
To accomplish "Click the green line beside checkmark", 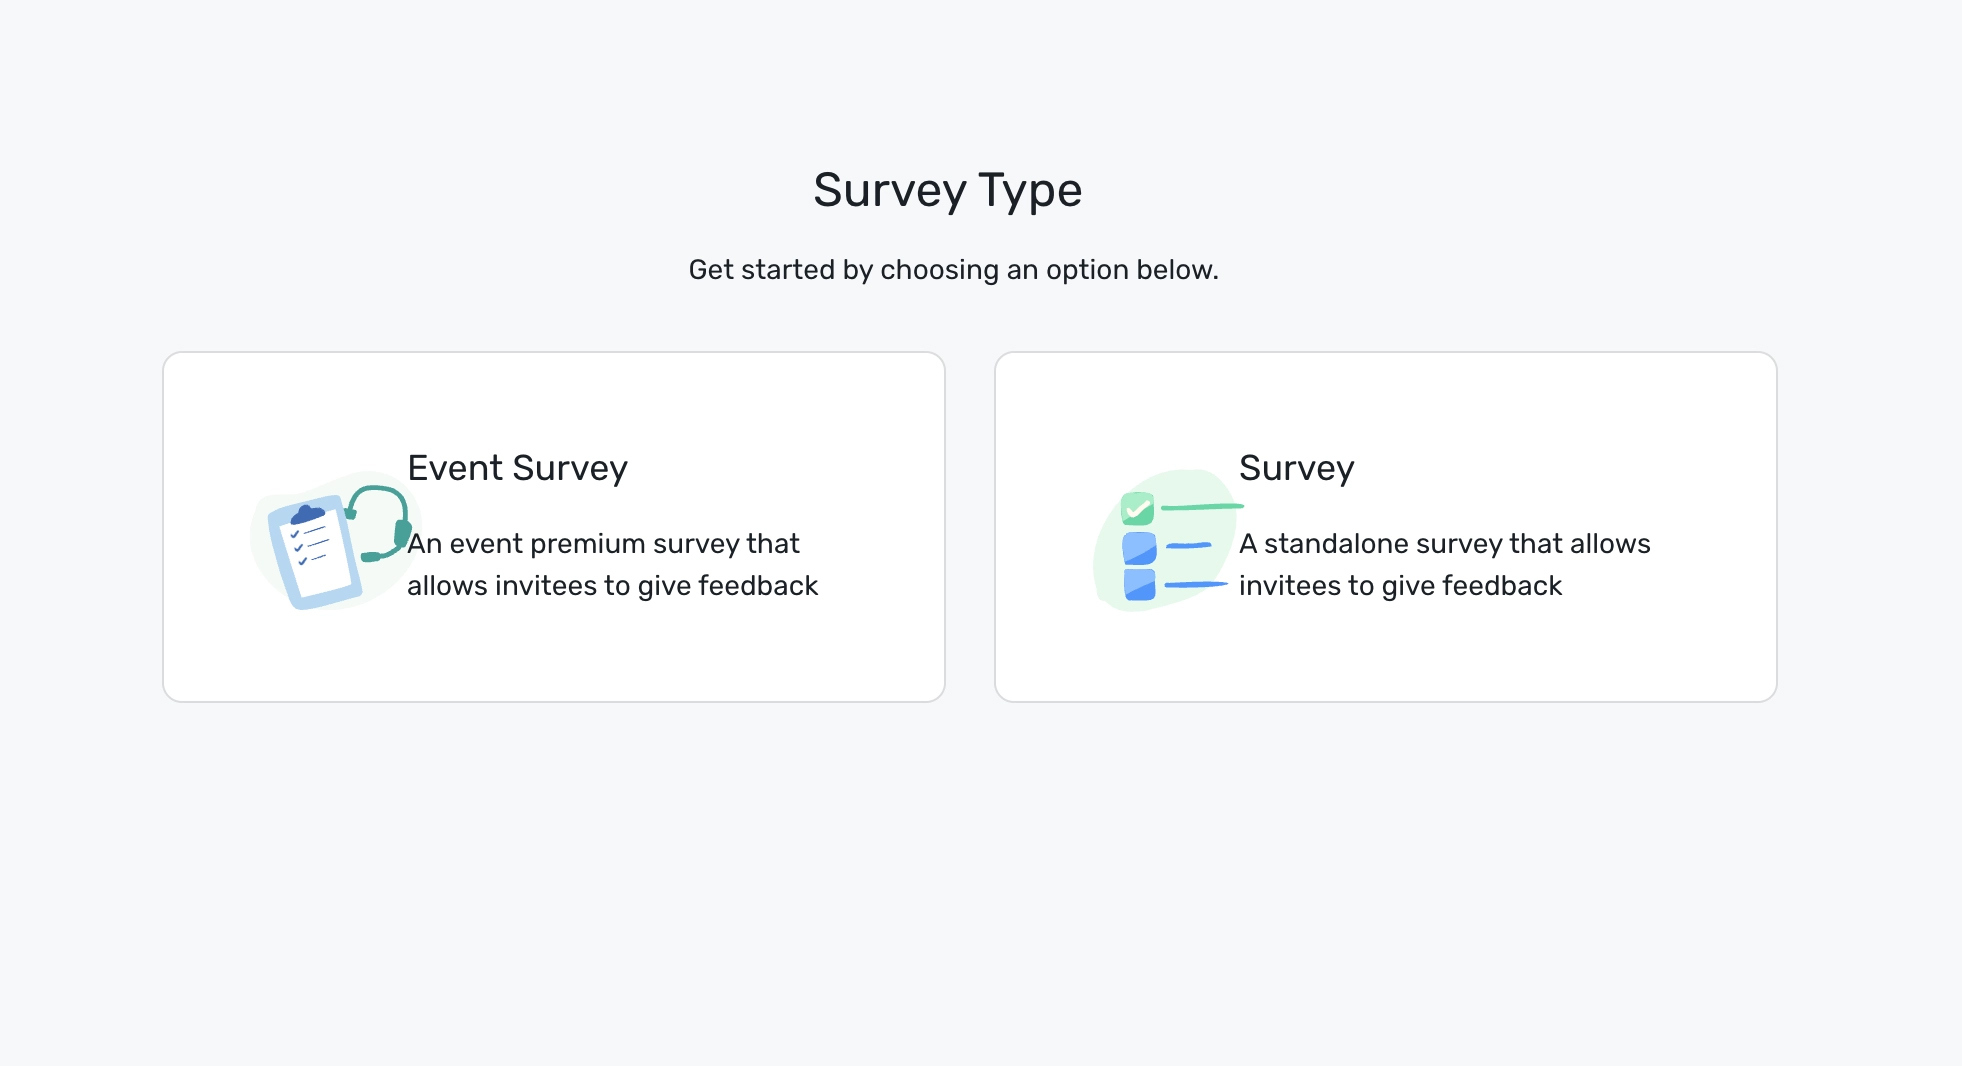I will pos(1202,507).
